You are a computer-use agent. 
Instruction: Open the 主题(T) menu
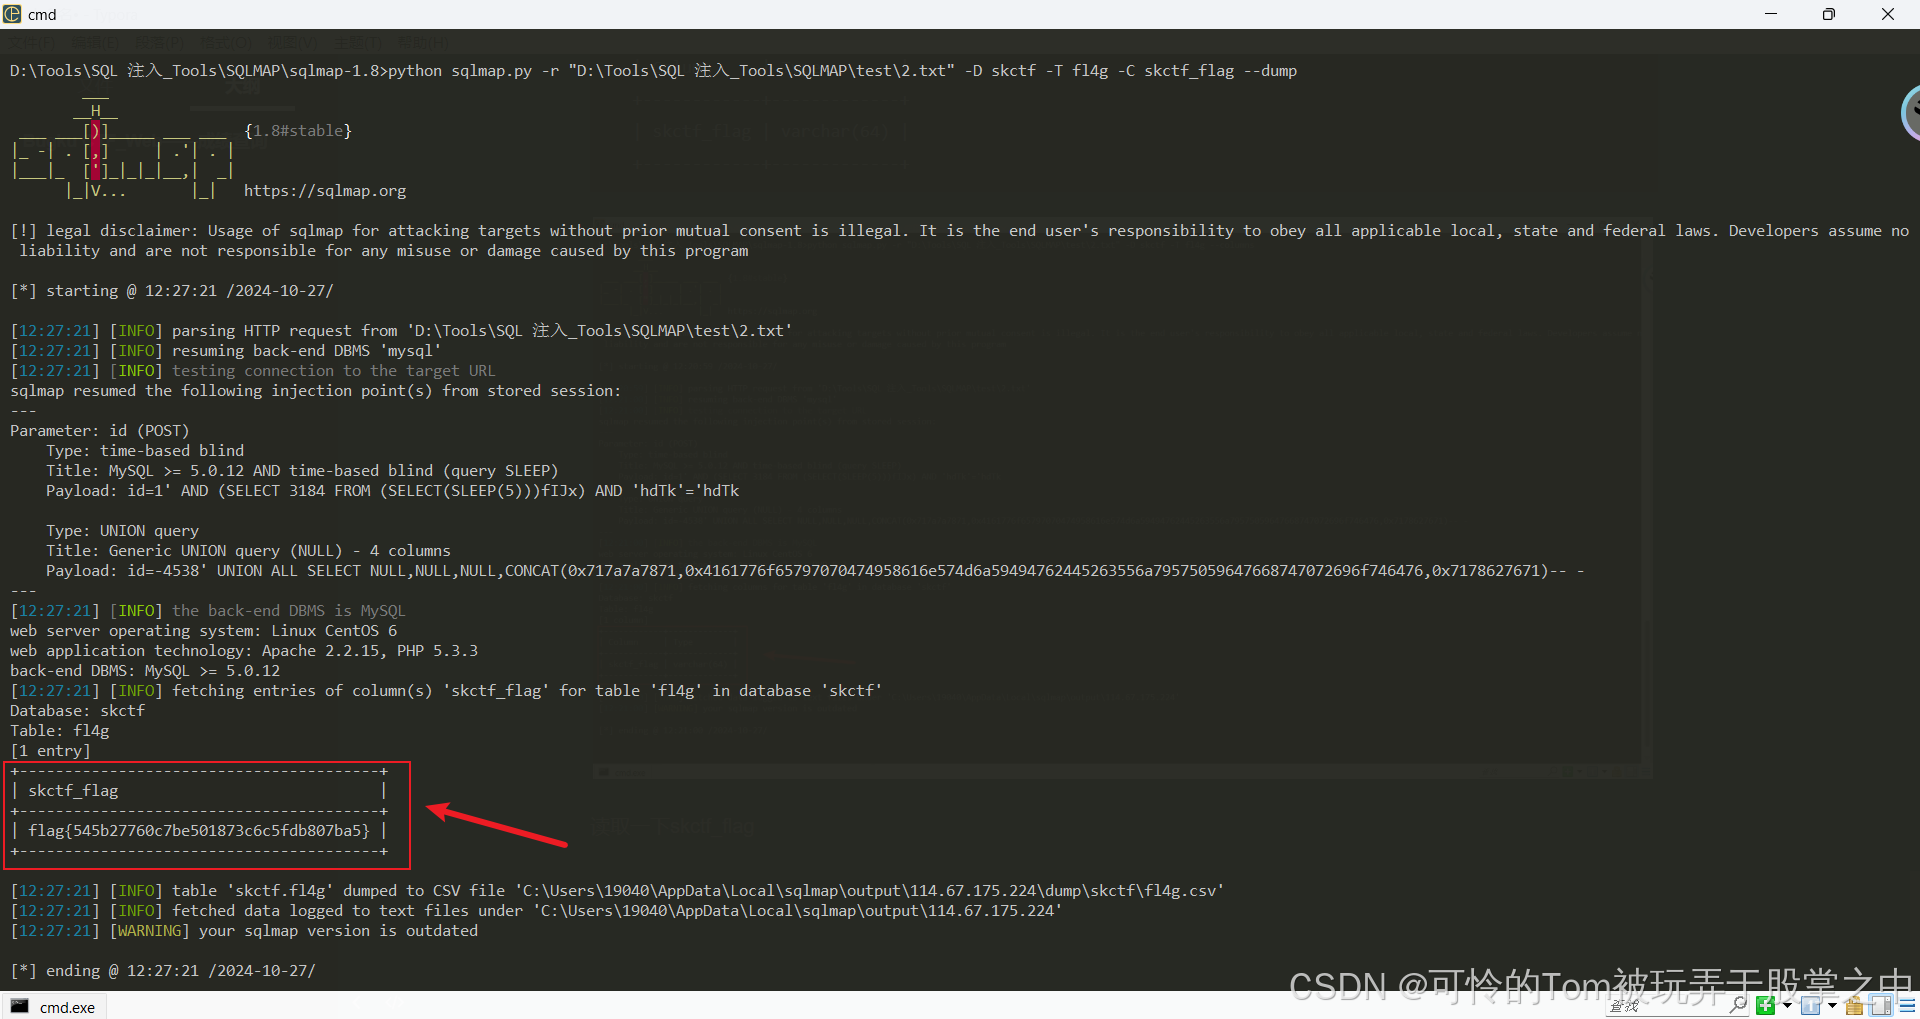pos(358,42)
